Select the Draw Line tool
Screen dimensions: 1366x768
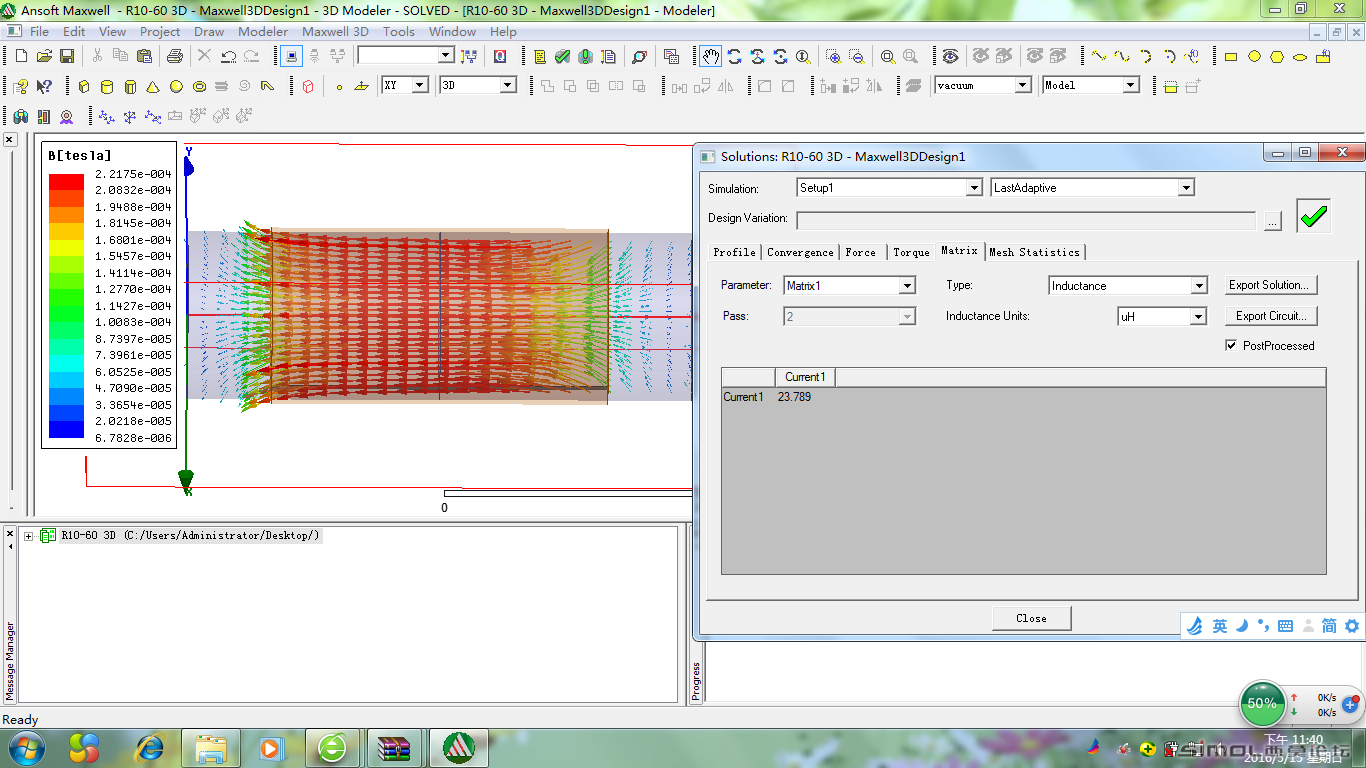(x=1098, y=56)
